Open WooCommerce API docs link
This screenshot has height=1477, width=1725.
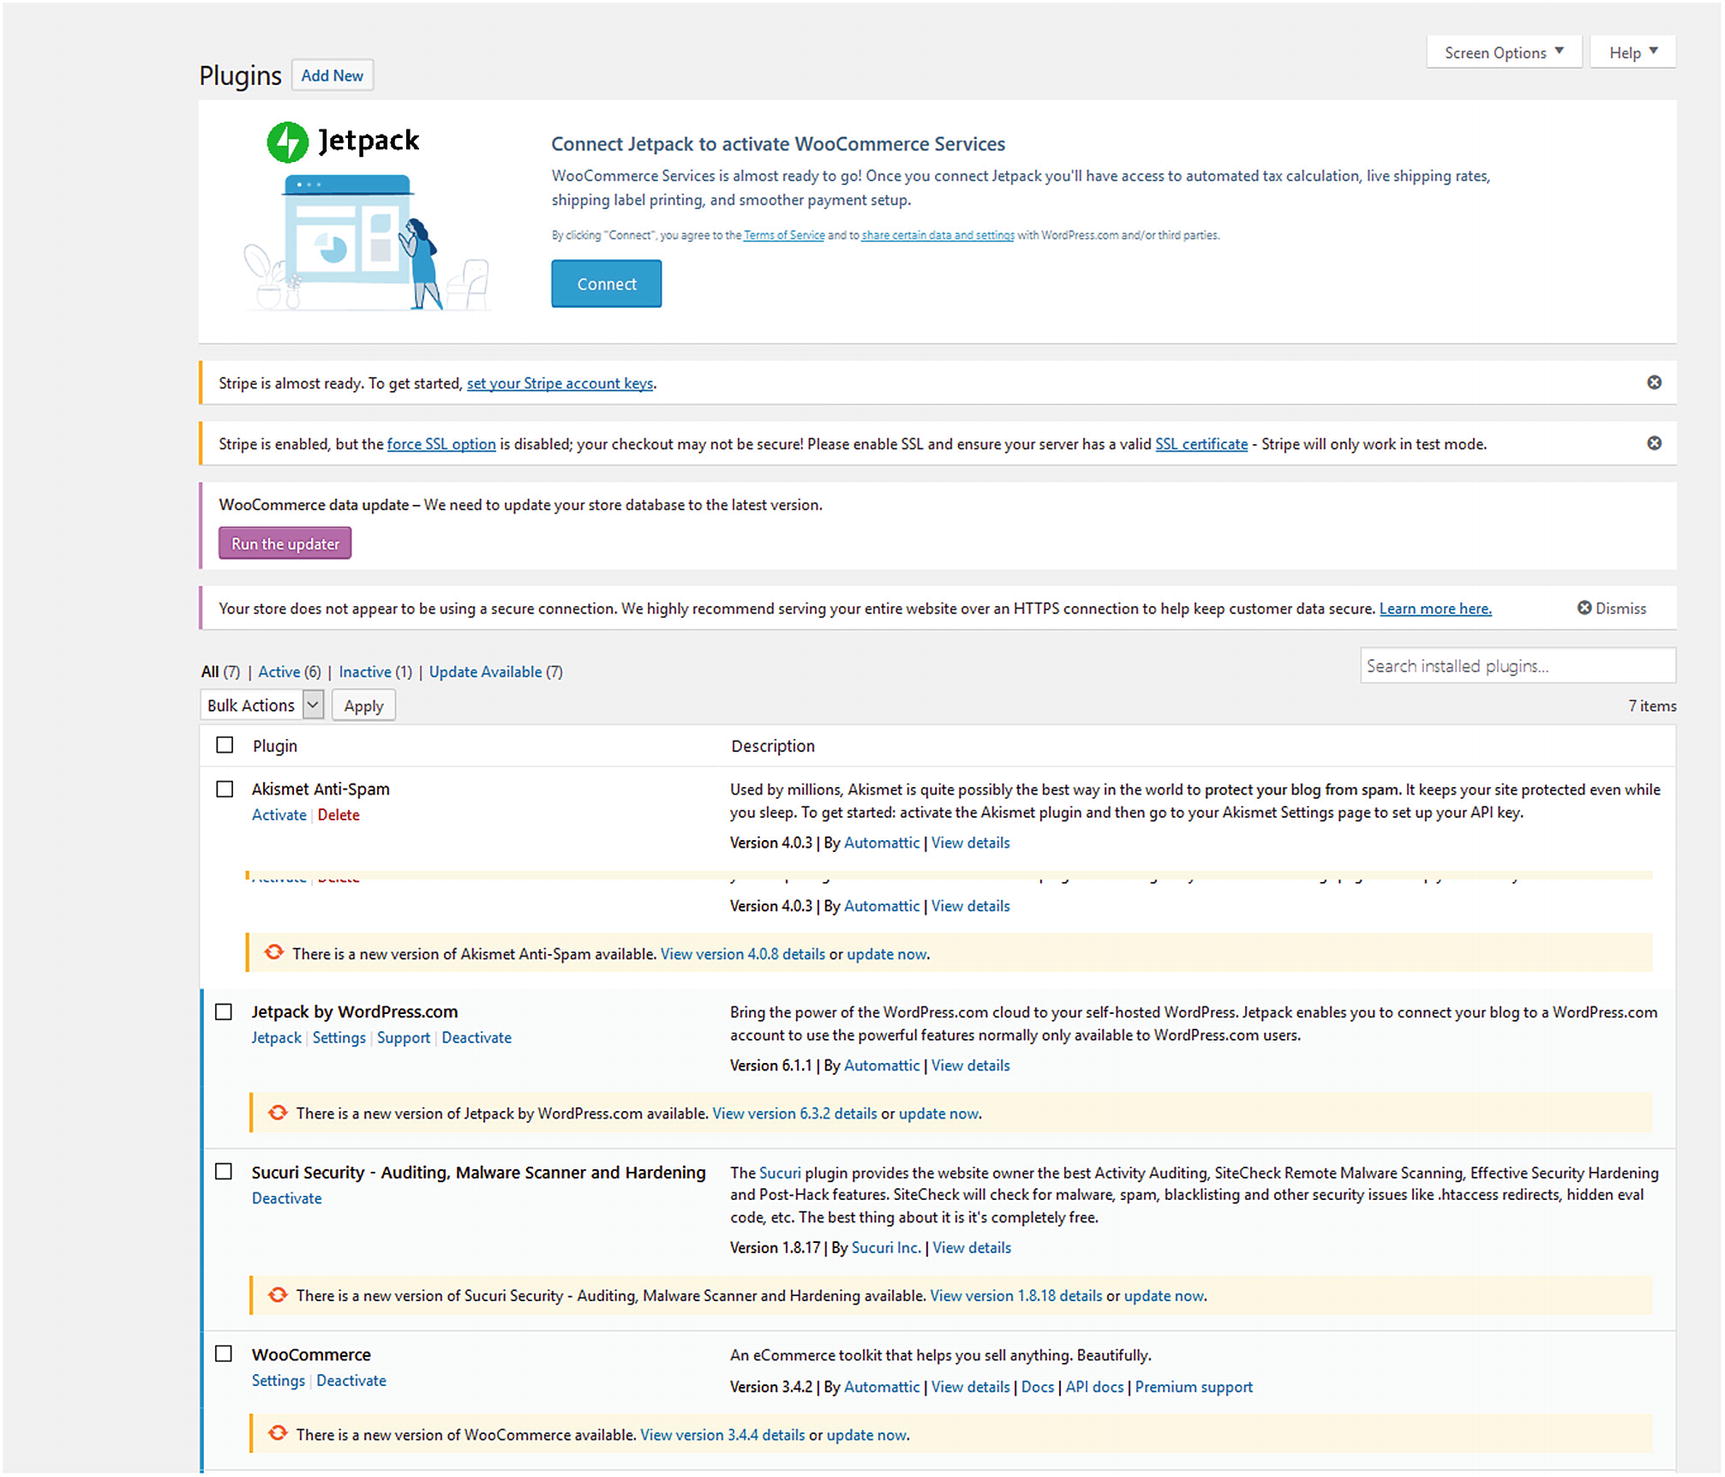click(1095, 1388)
